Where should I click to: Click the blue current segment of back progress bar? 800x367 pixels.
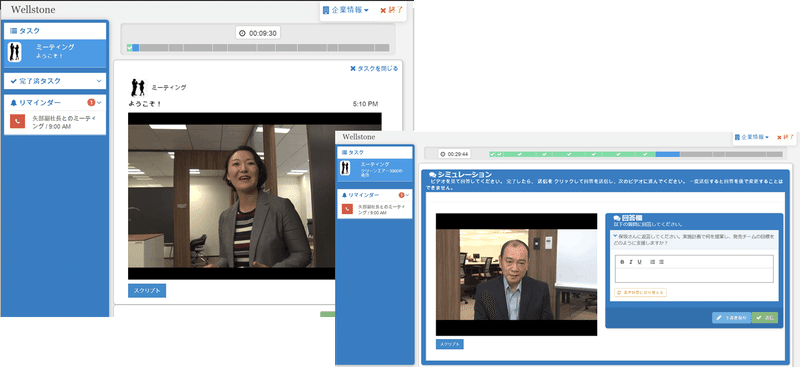coord(136,47)
